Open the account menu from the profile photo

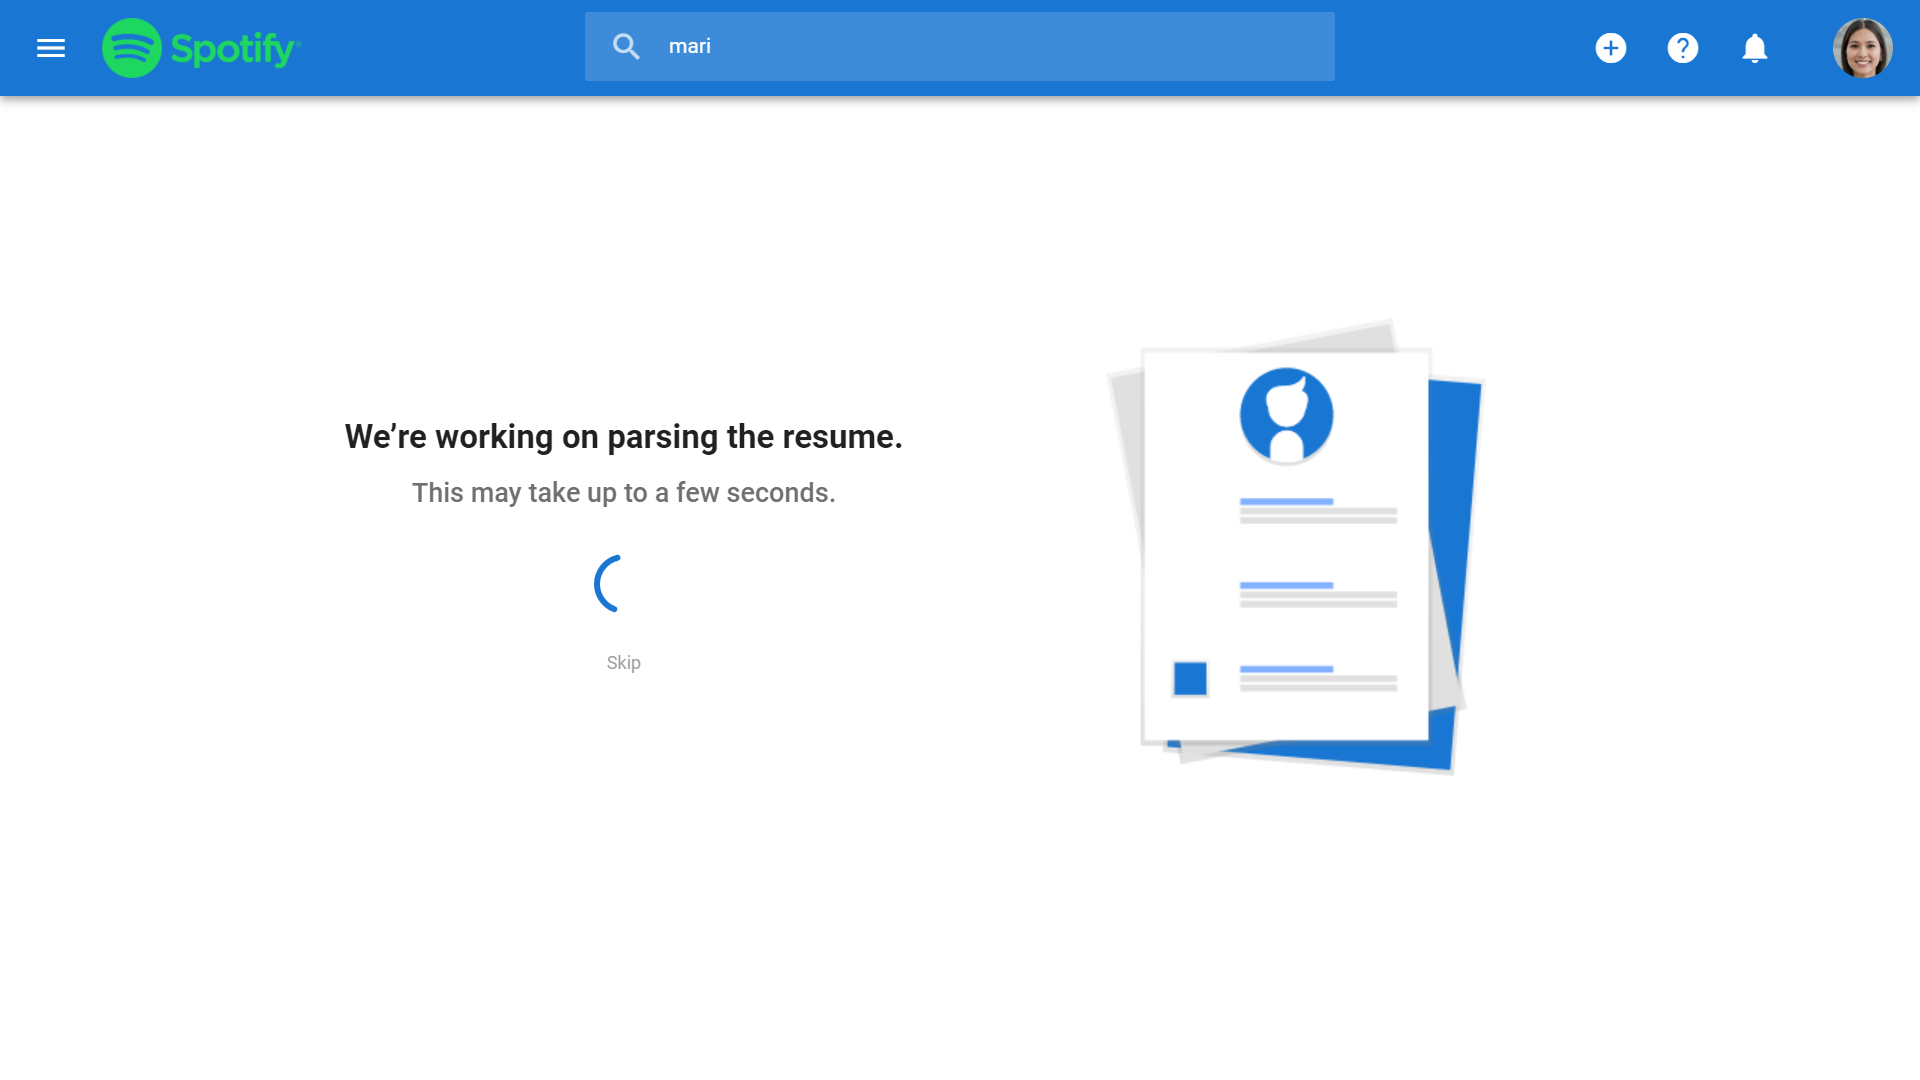[x=1864, y=47]
